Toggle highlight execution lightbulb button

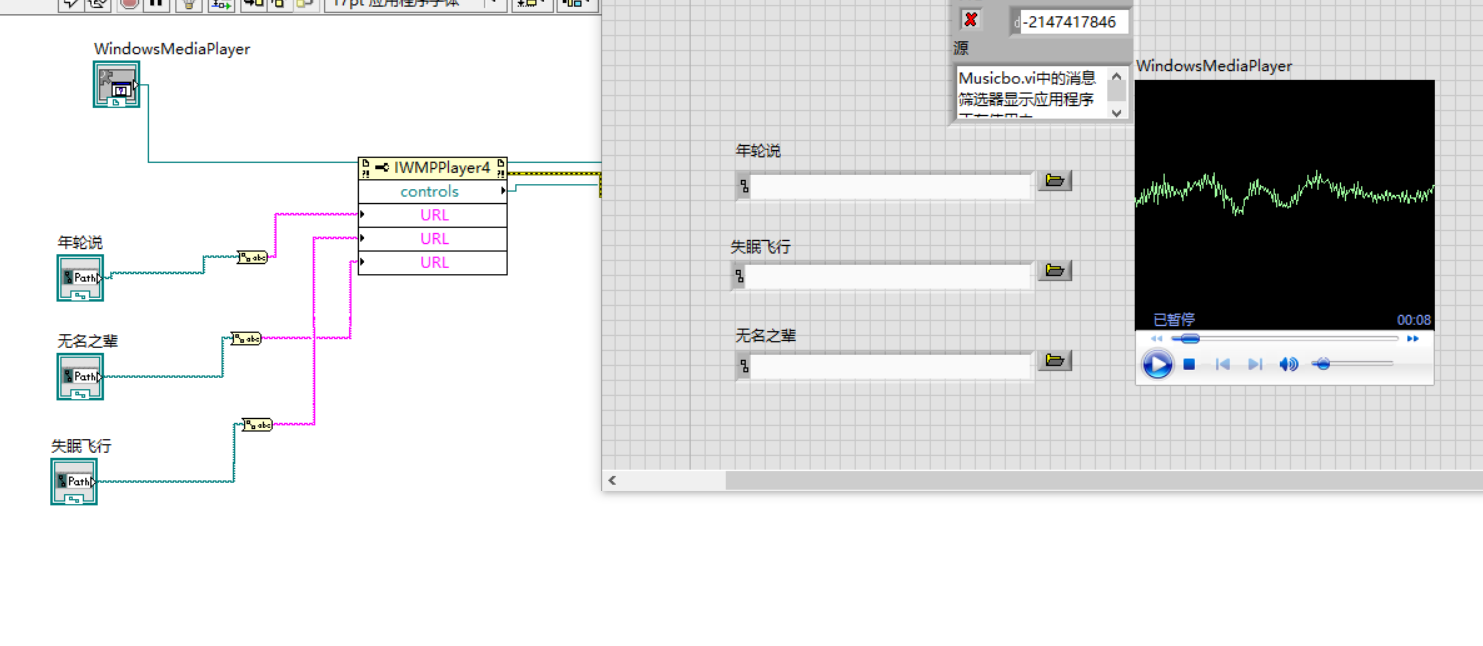coord(188,3)
